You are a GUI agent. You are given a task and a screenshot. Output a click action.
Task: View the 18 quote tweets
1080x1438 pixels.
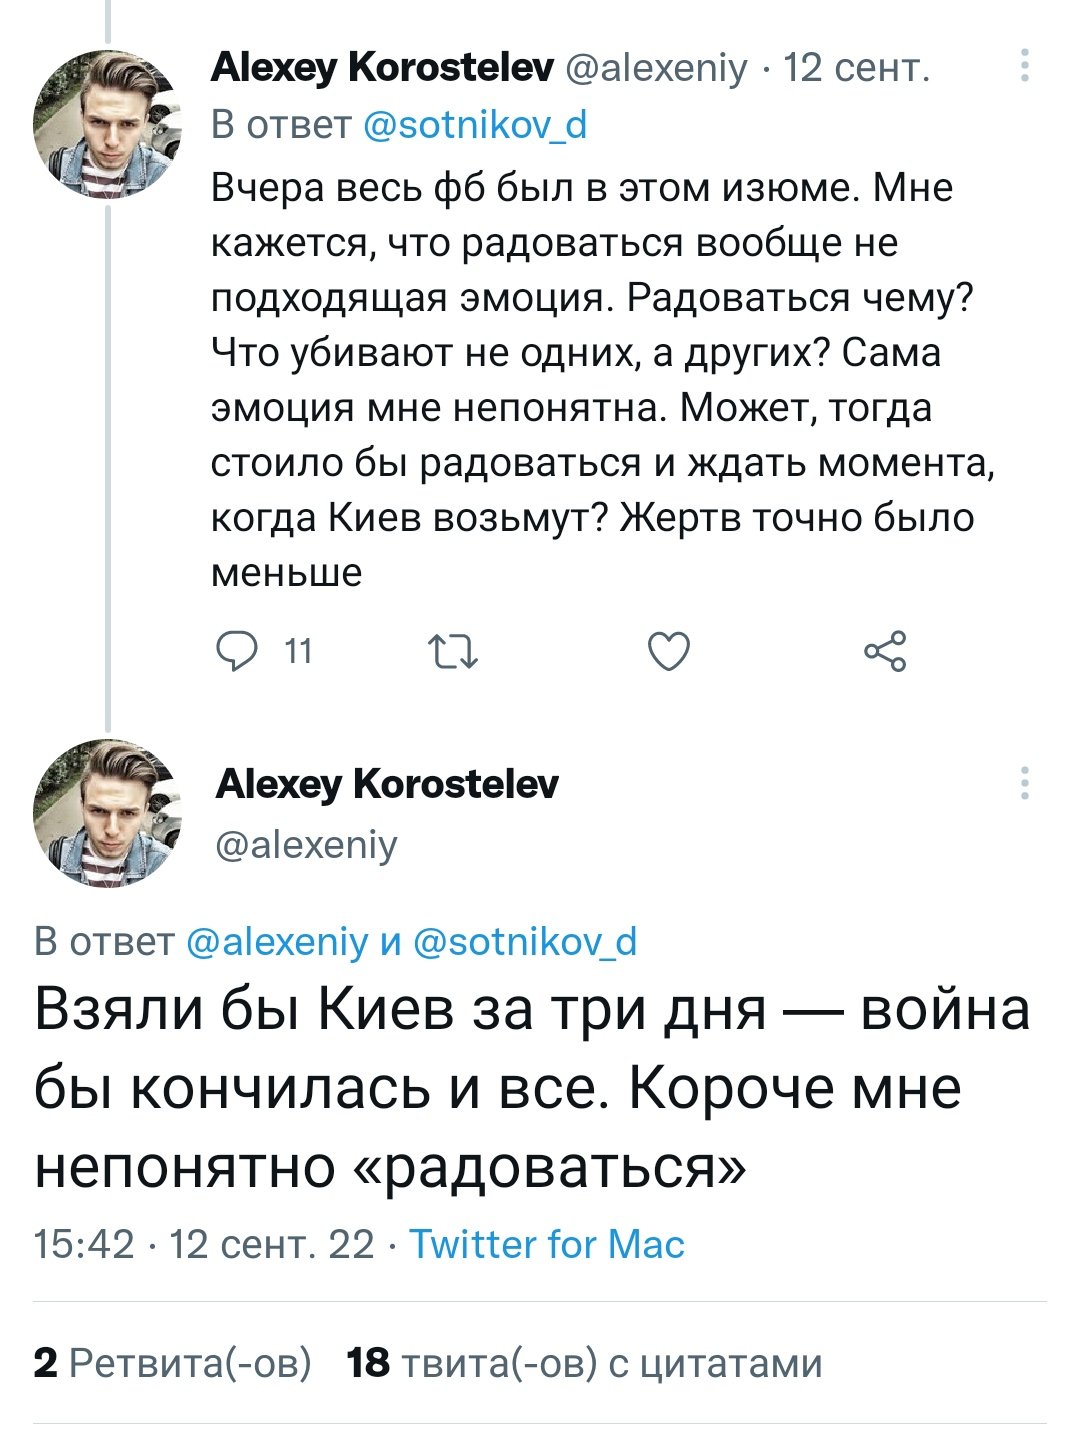pos(584,1363)
